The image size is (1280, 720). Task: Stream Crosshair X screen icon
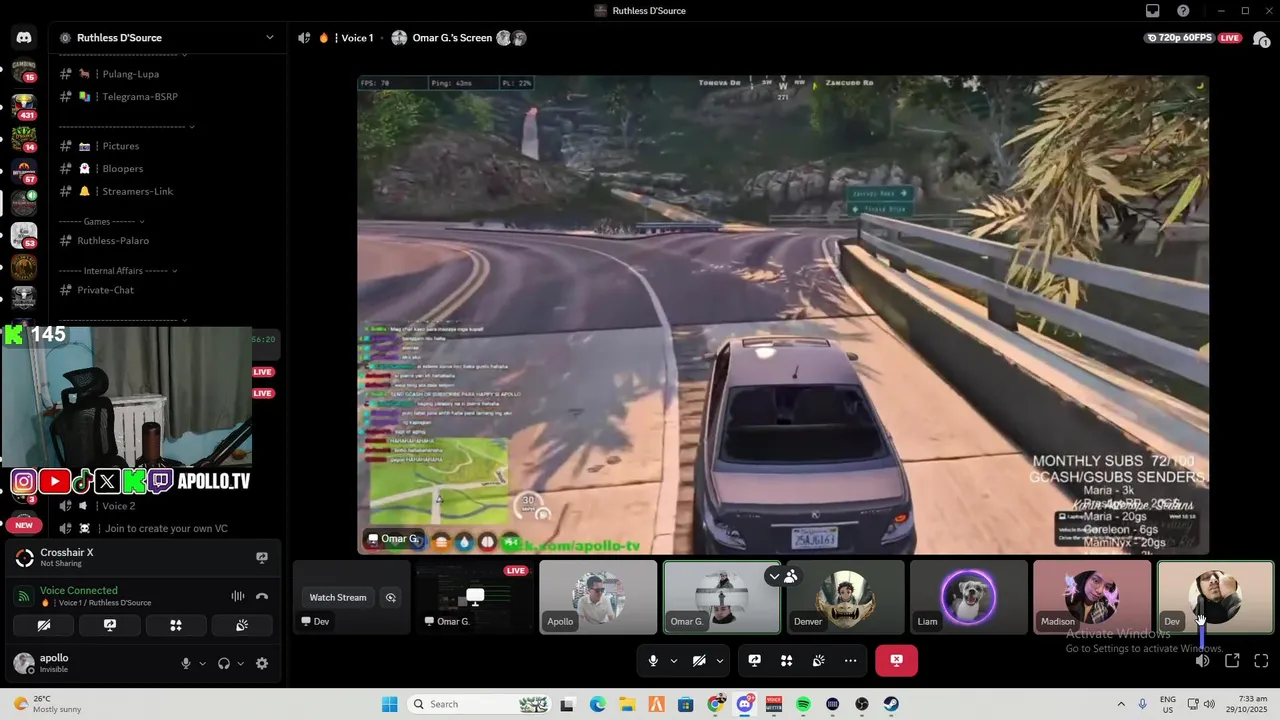coord(262,557)
